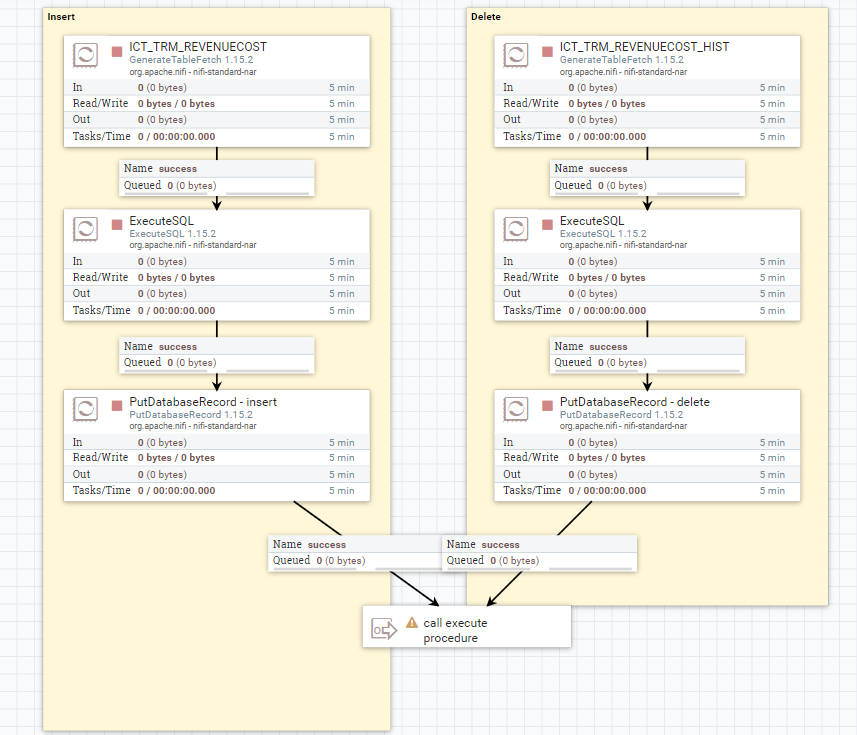Click the call execute procedure output port icon

(384, 629)
